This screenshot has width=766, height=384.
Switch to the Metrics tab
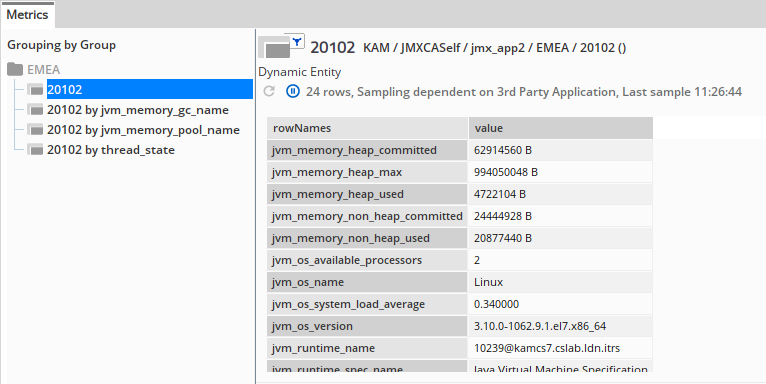tap(27, 15)
